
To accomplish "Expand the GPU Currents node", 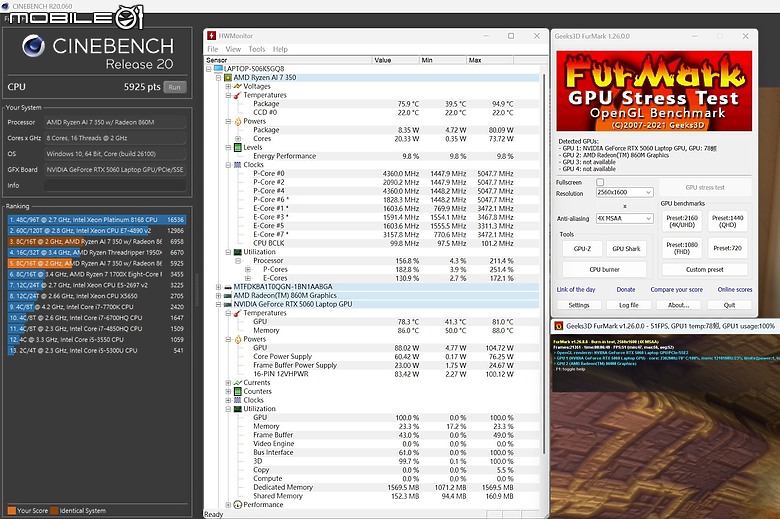I will 228,383.
